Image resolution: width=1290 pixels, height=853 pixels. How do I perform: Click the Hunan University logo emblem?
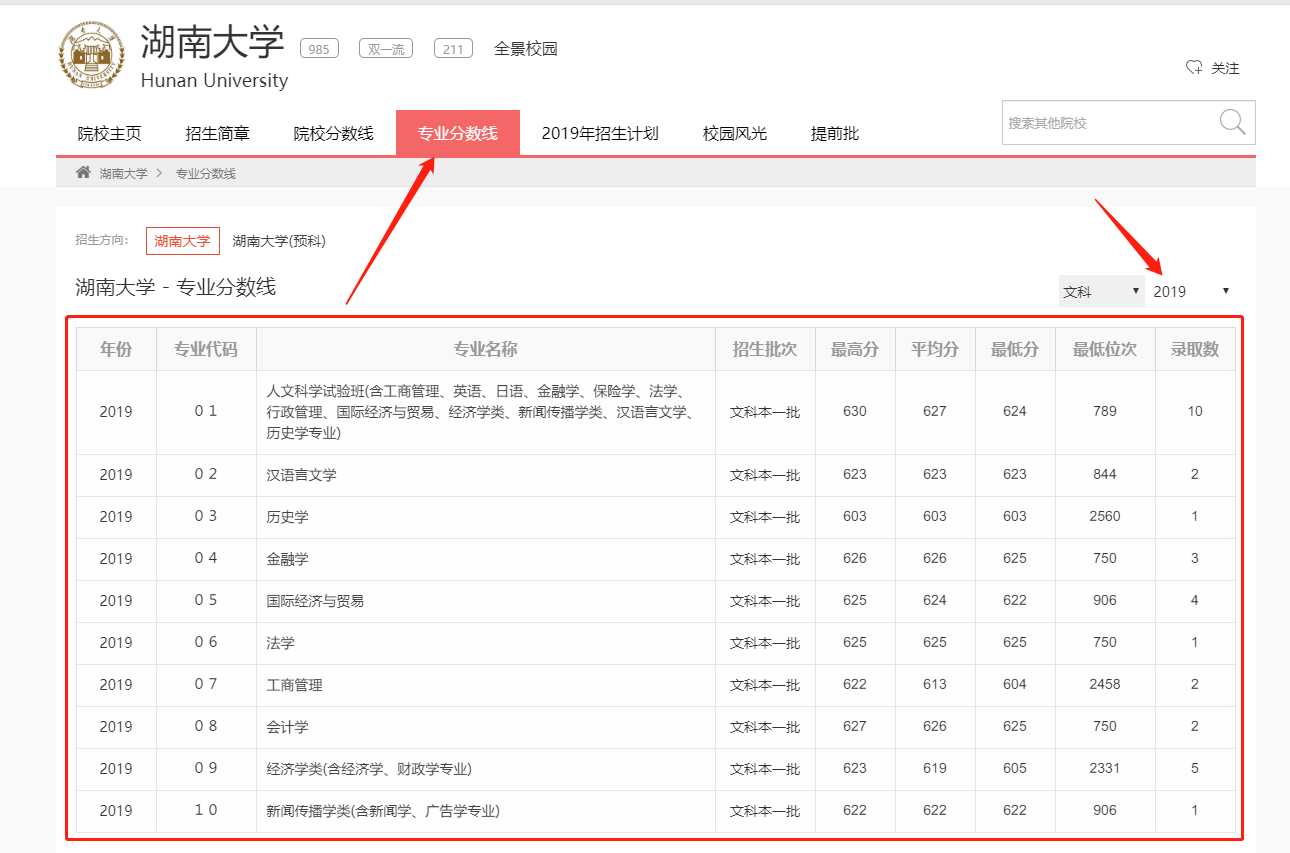(x=92, y=56)
